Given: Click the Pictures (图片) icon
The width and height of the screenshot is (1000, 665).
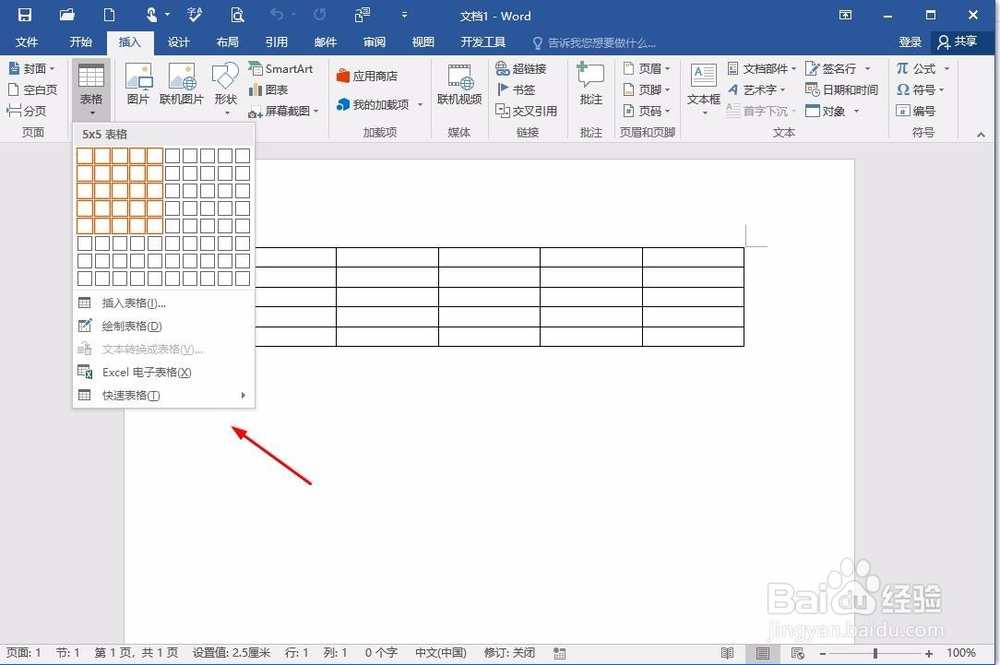Looking at the screenshot, I should point(138,84).
